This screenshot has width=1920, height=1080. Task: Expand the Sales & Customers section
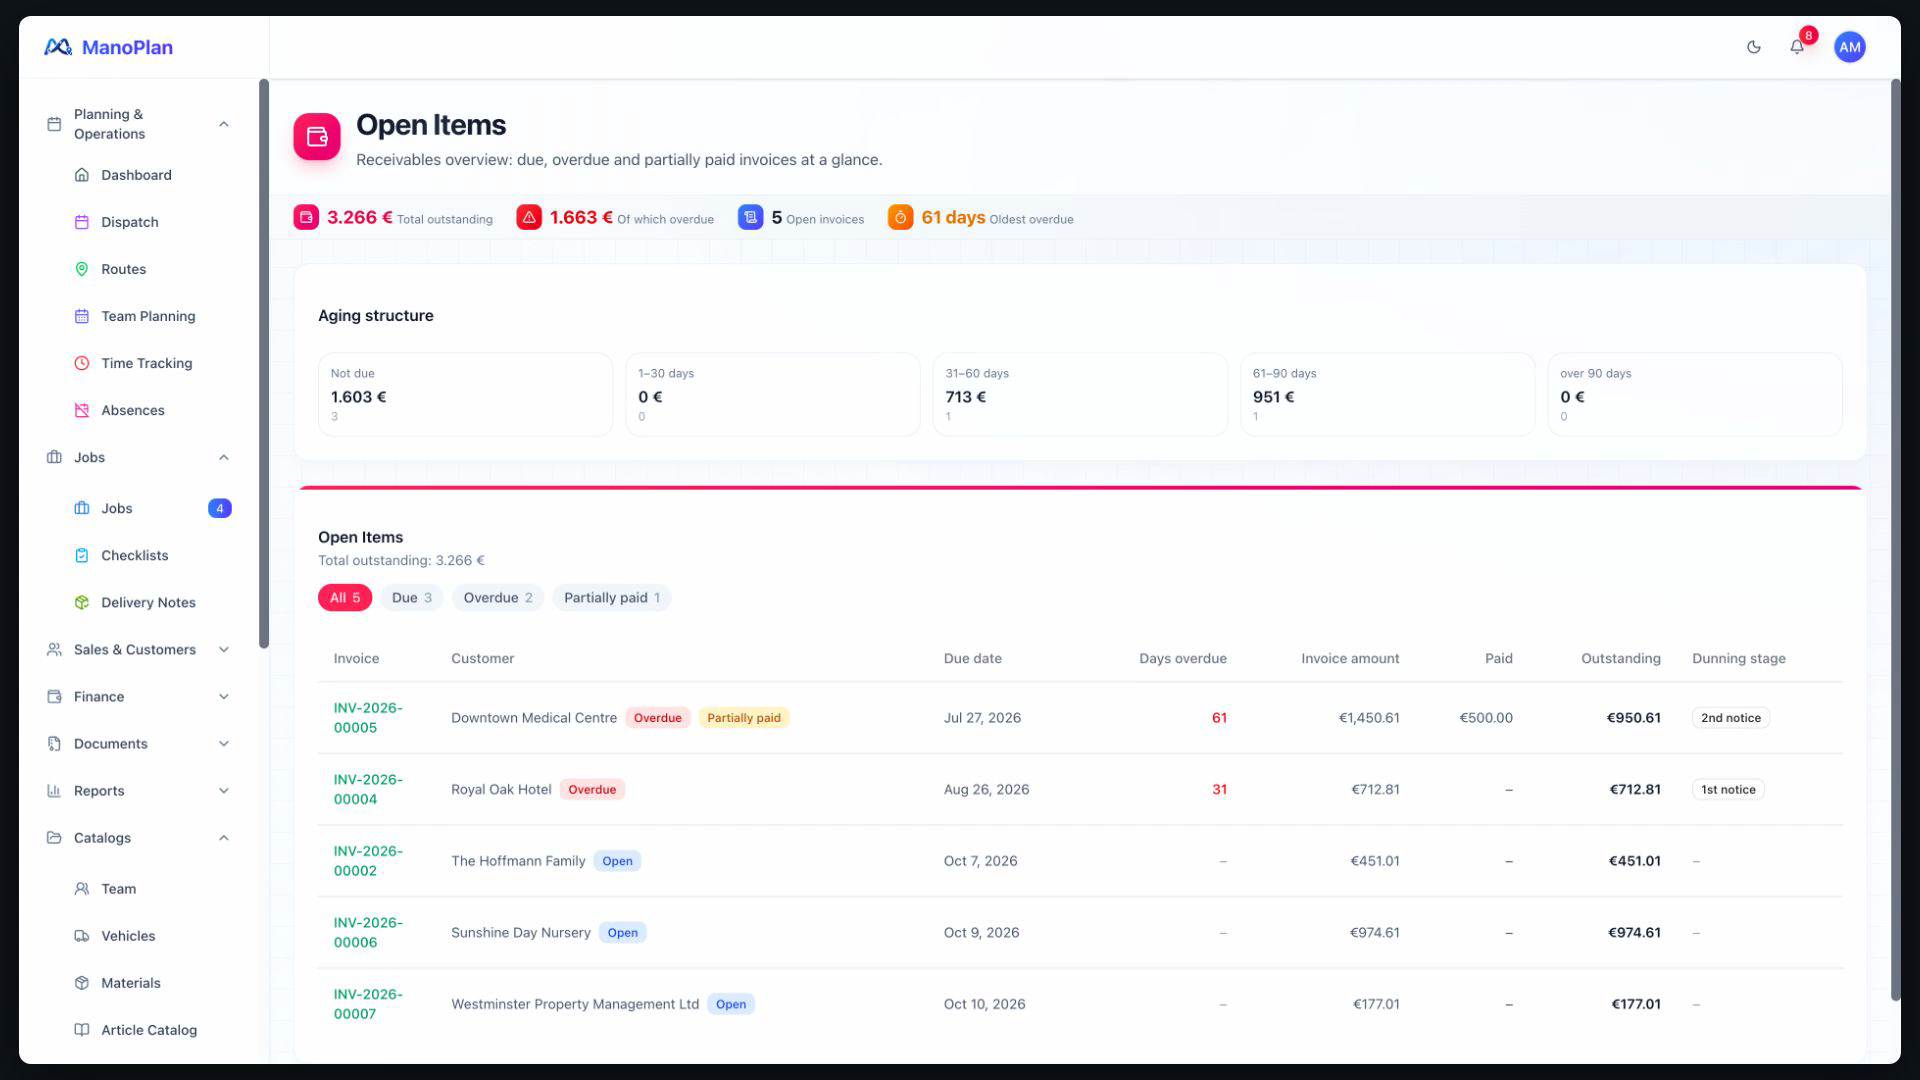[224, 650]
